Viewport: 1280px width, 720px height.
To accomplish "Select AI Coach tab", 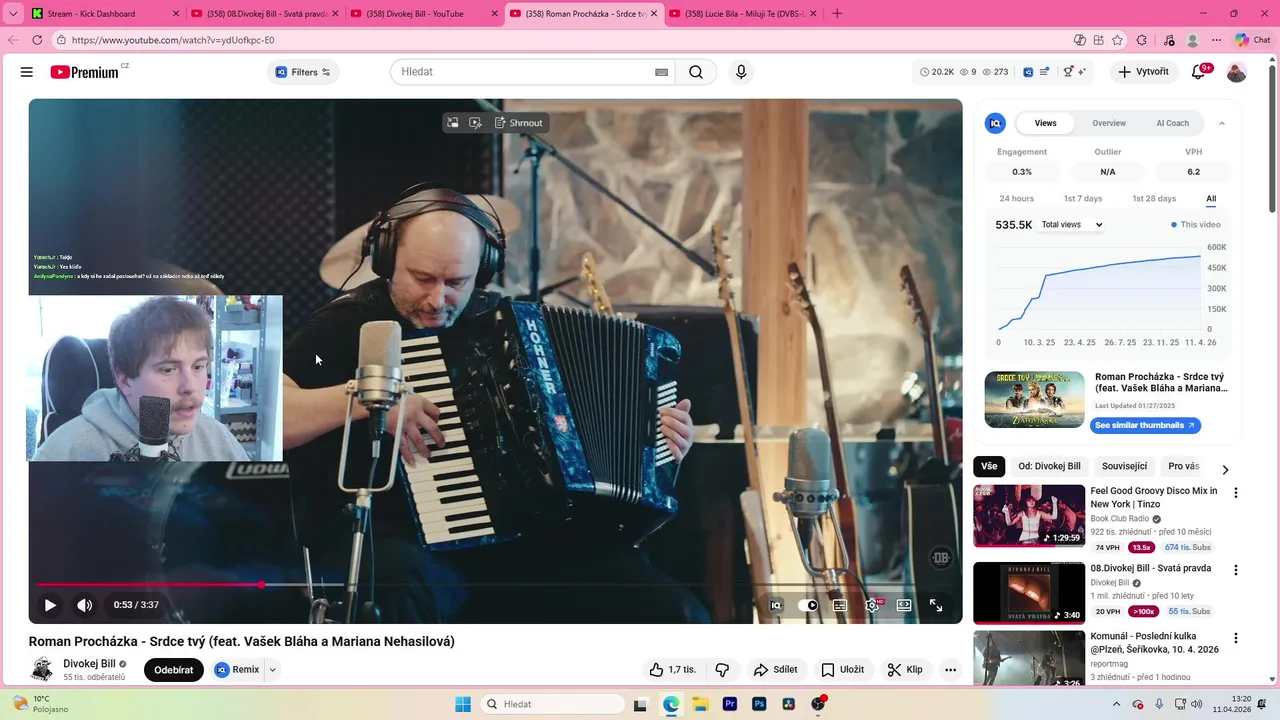I will point(1173,123).
